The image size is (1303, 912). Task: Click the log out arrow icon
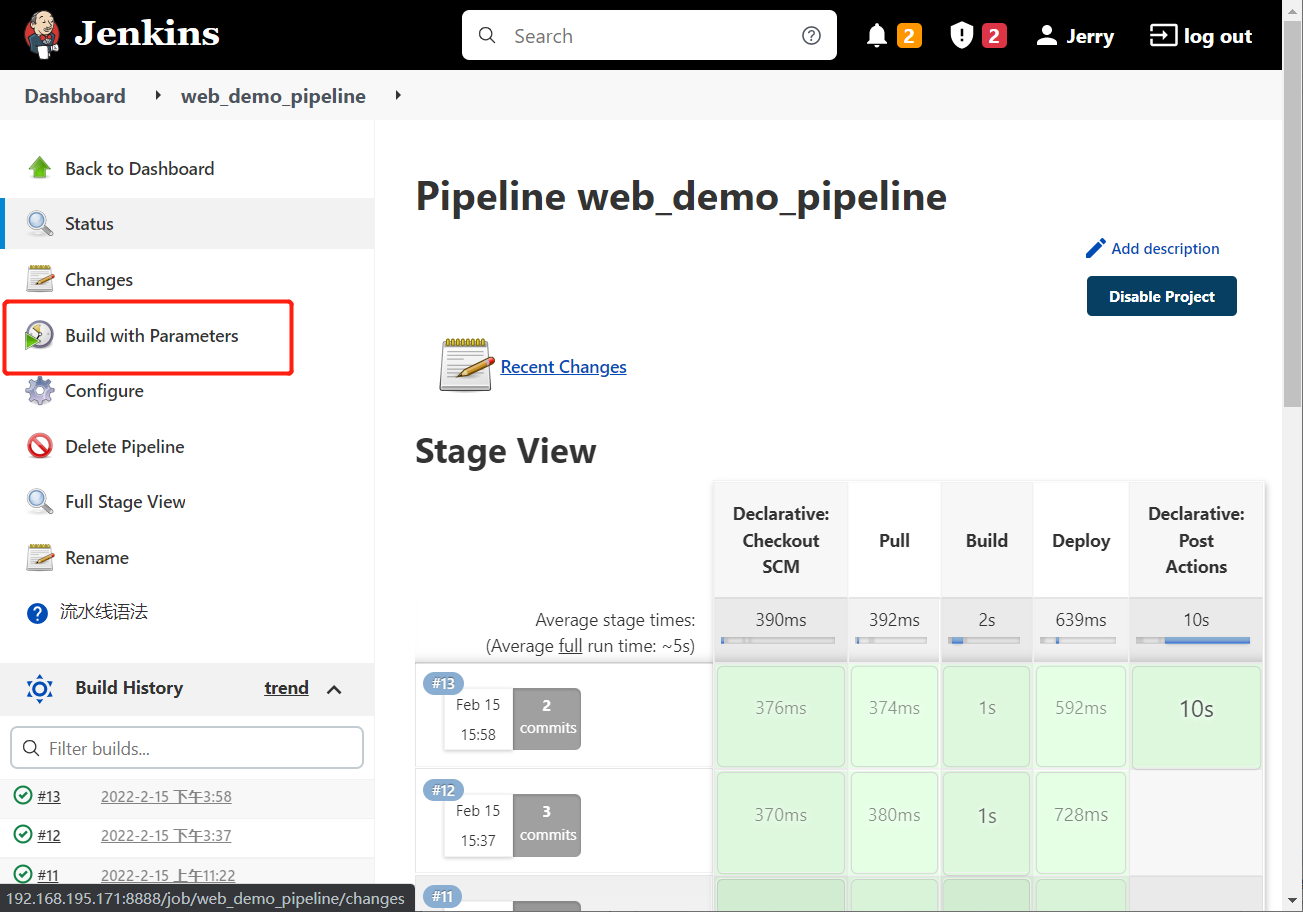1164,36
